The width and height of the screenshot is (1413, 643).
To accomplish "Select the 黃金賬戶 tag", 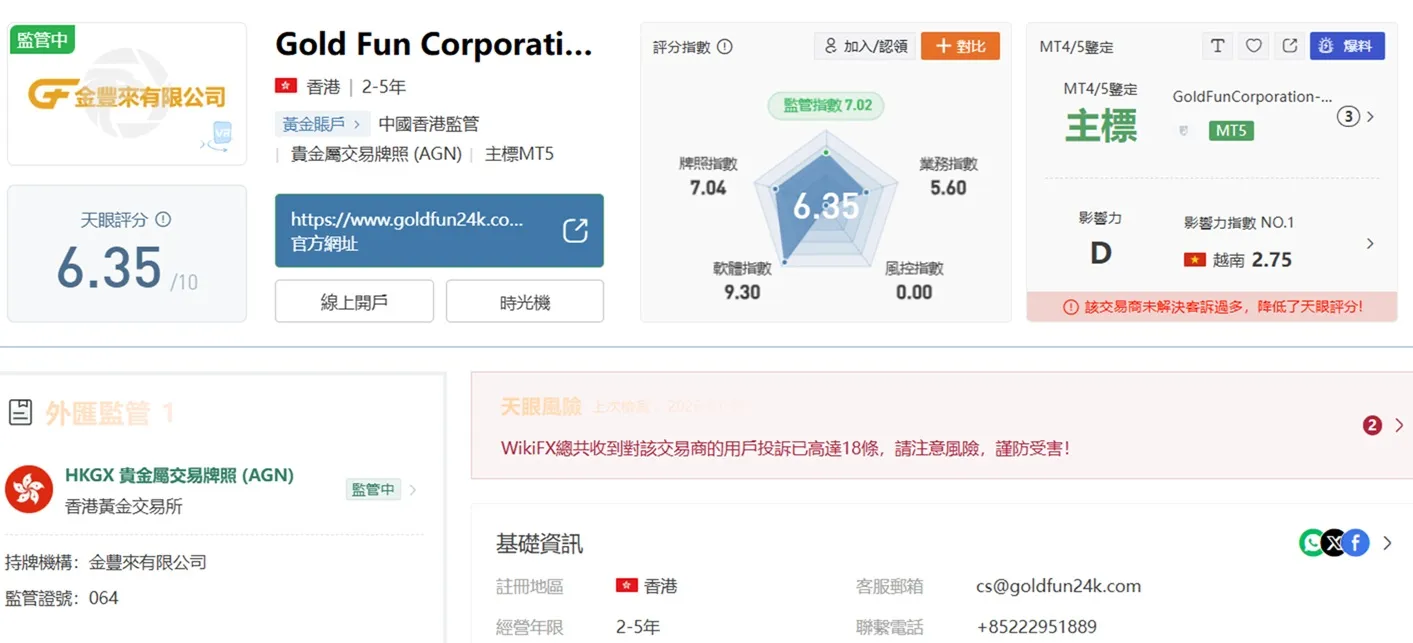I will 322,124.
